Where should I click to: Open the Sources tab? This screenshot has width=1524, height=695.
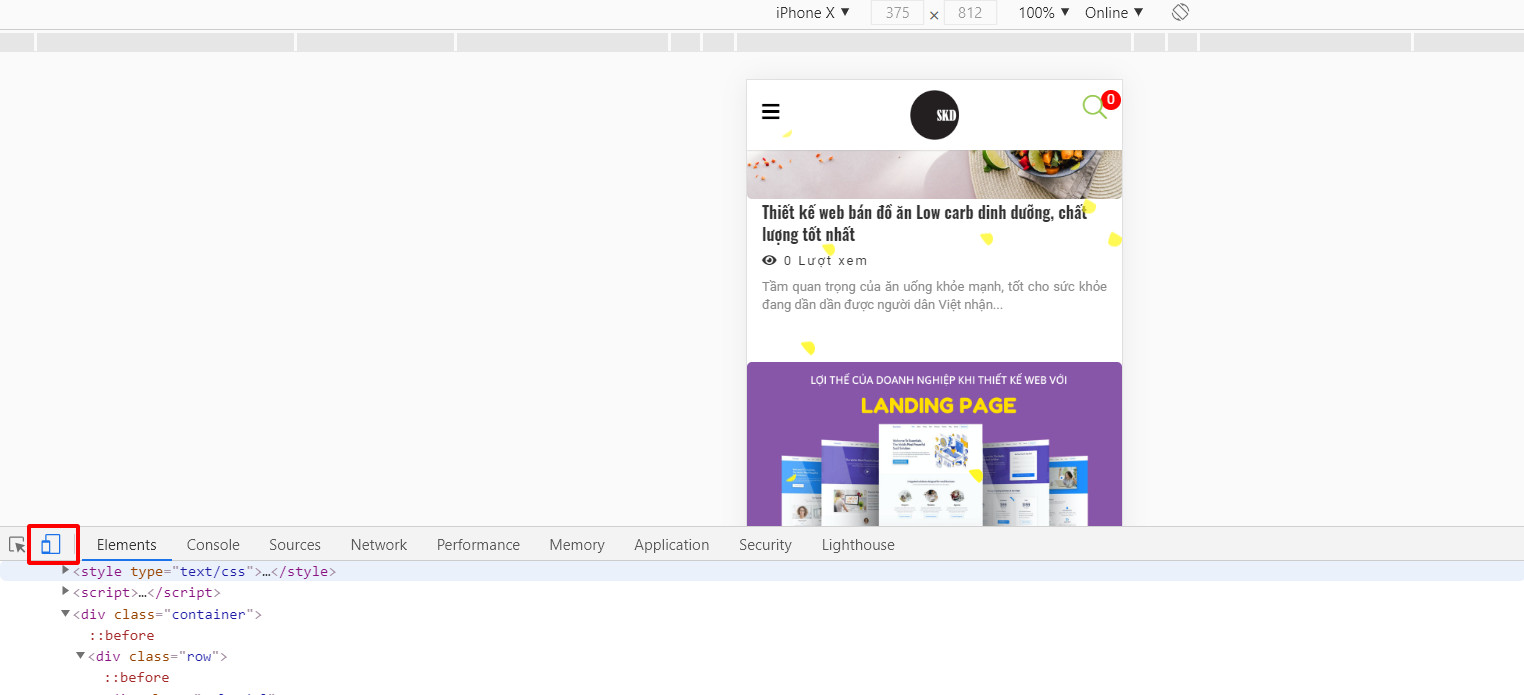pos(295,545)
